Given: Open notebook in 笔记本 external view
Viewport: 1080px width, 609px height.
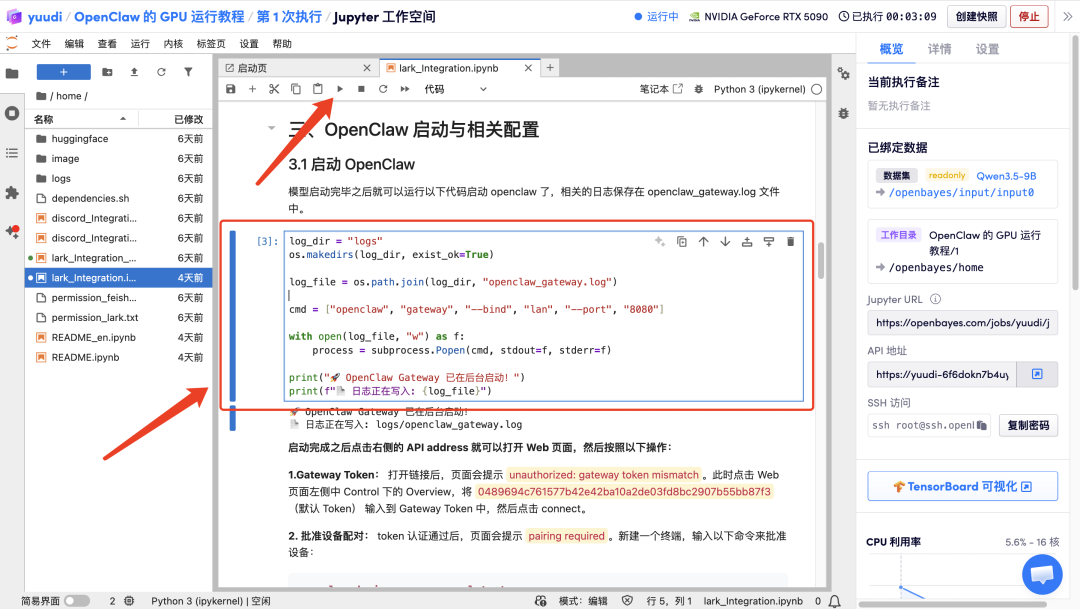Looking at the screenshot, I should coord(661,89).
